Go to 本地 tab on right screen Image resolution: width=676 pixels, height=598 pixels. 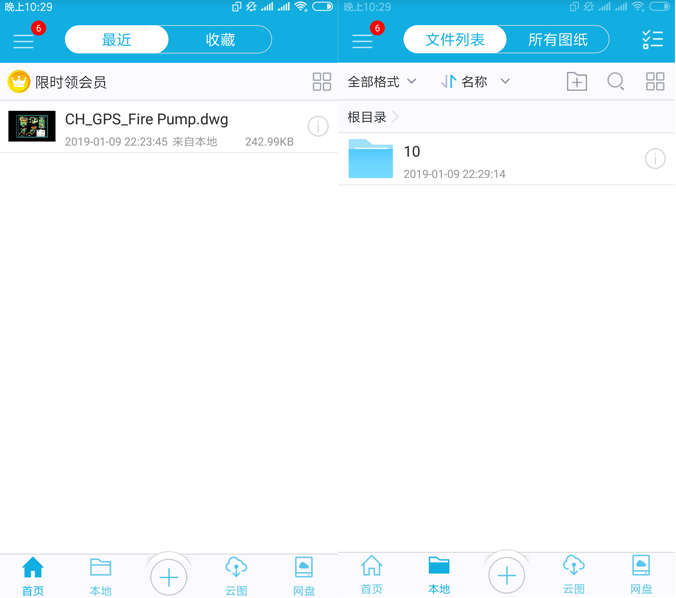tap(439, 575)
